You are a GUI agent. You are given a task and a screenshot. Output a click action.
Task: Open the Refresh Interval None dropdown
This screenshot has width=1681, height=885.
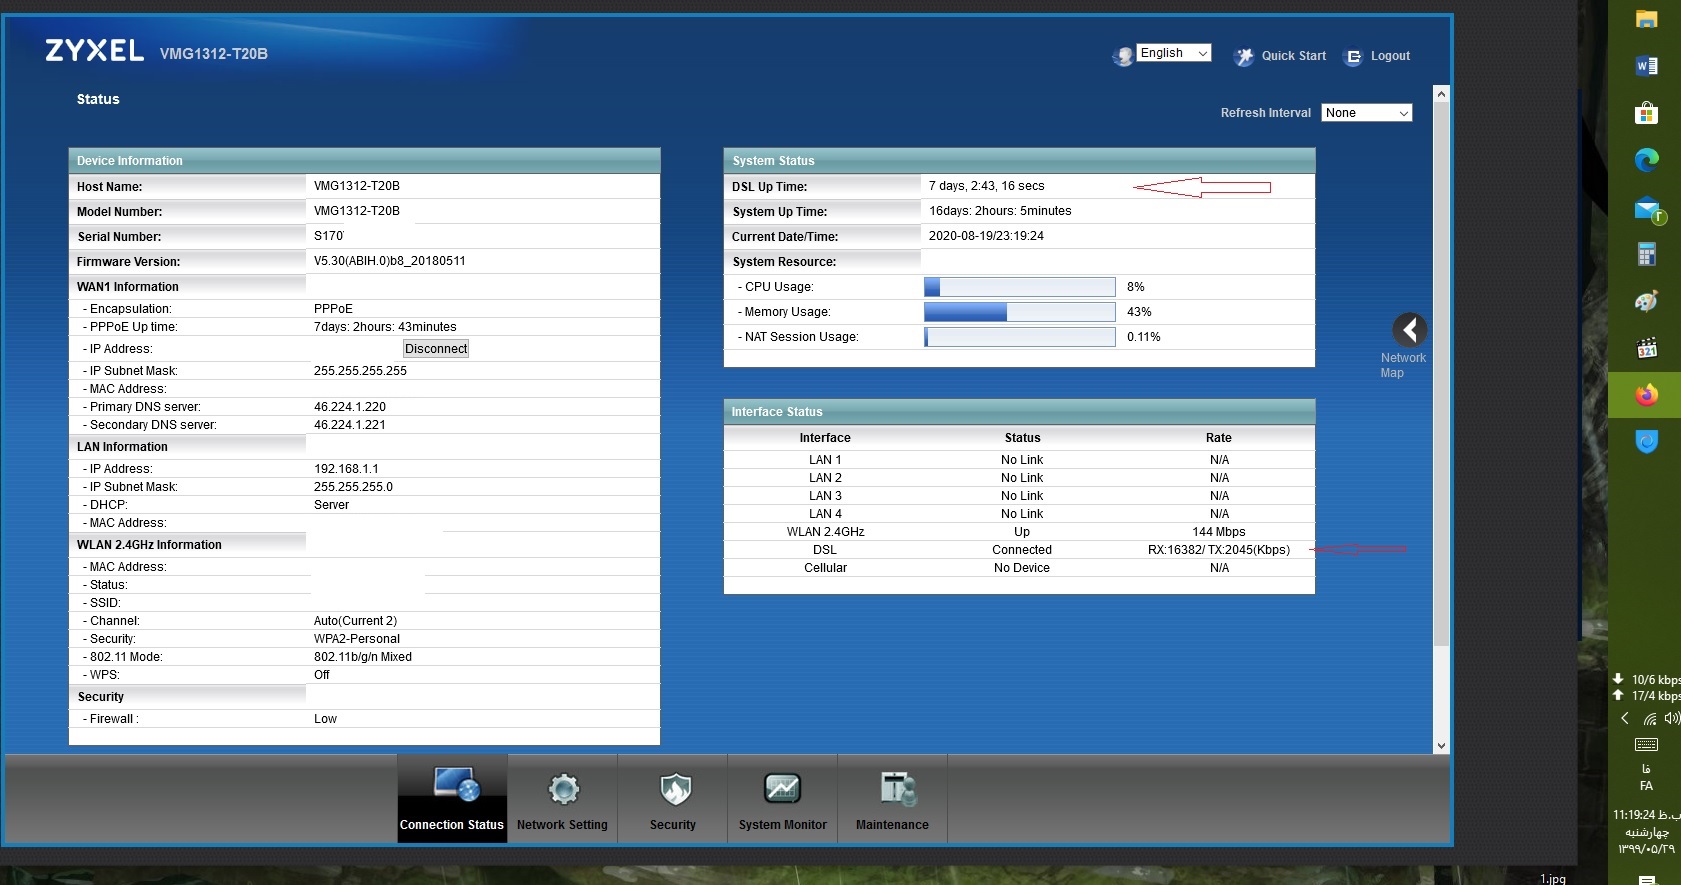pyautogui.click(x=1367, y=113)
